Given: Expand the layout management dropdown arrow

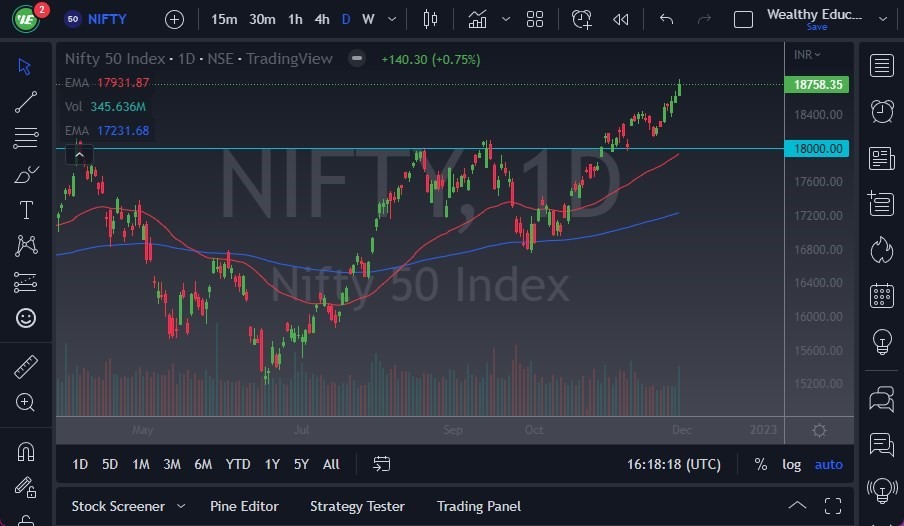Looking at the screenshot, I should click(883, 20).
